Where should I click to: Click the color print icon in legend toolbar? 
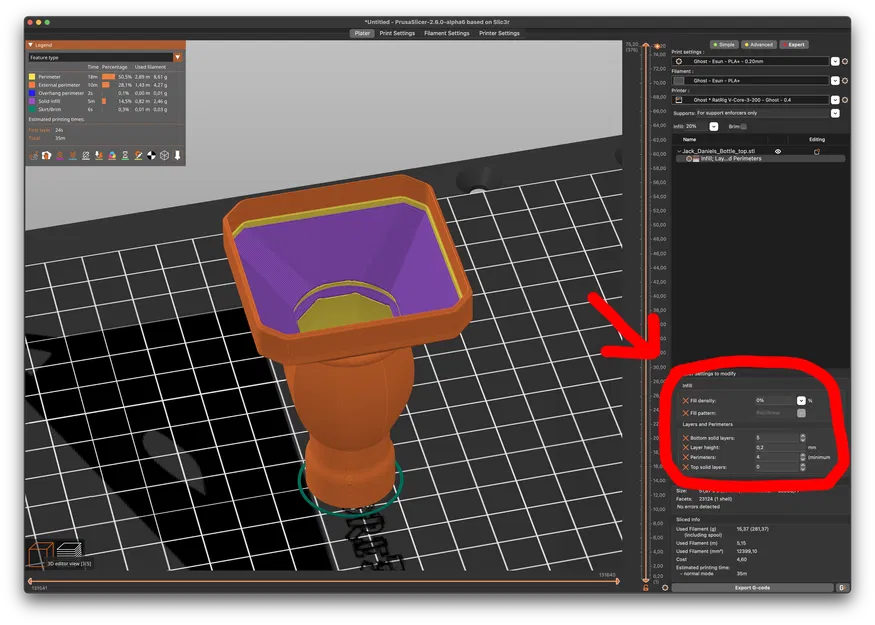tap(112, 156)
